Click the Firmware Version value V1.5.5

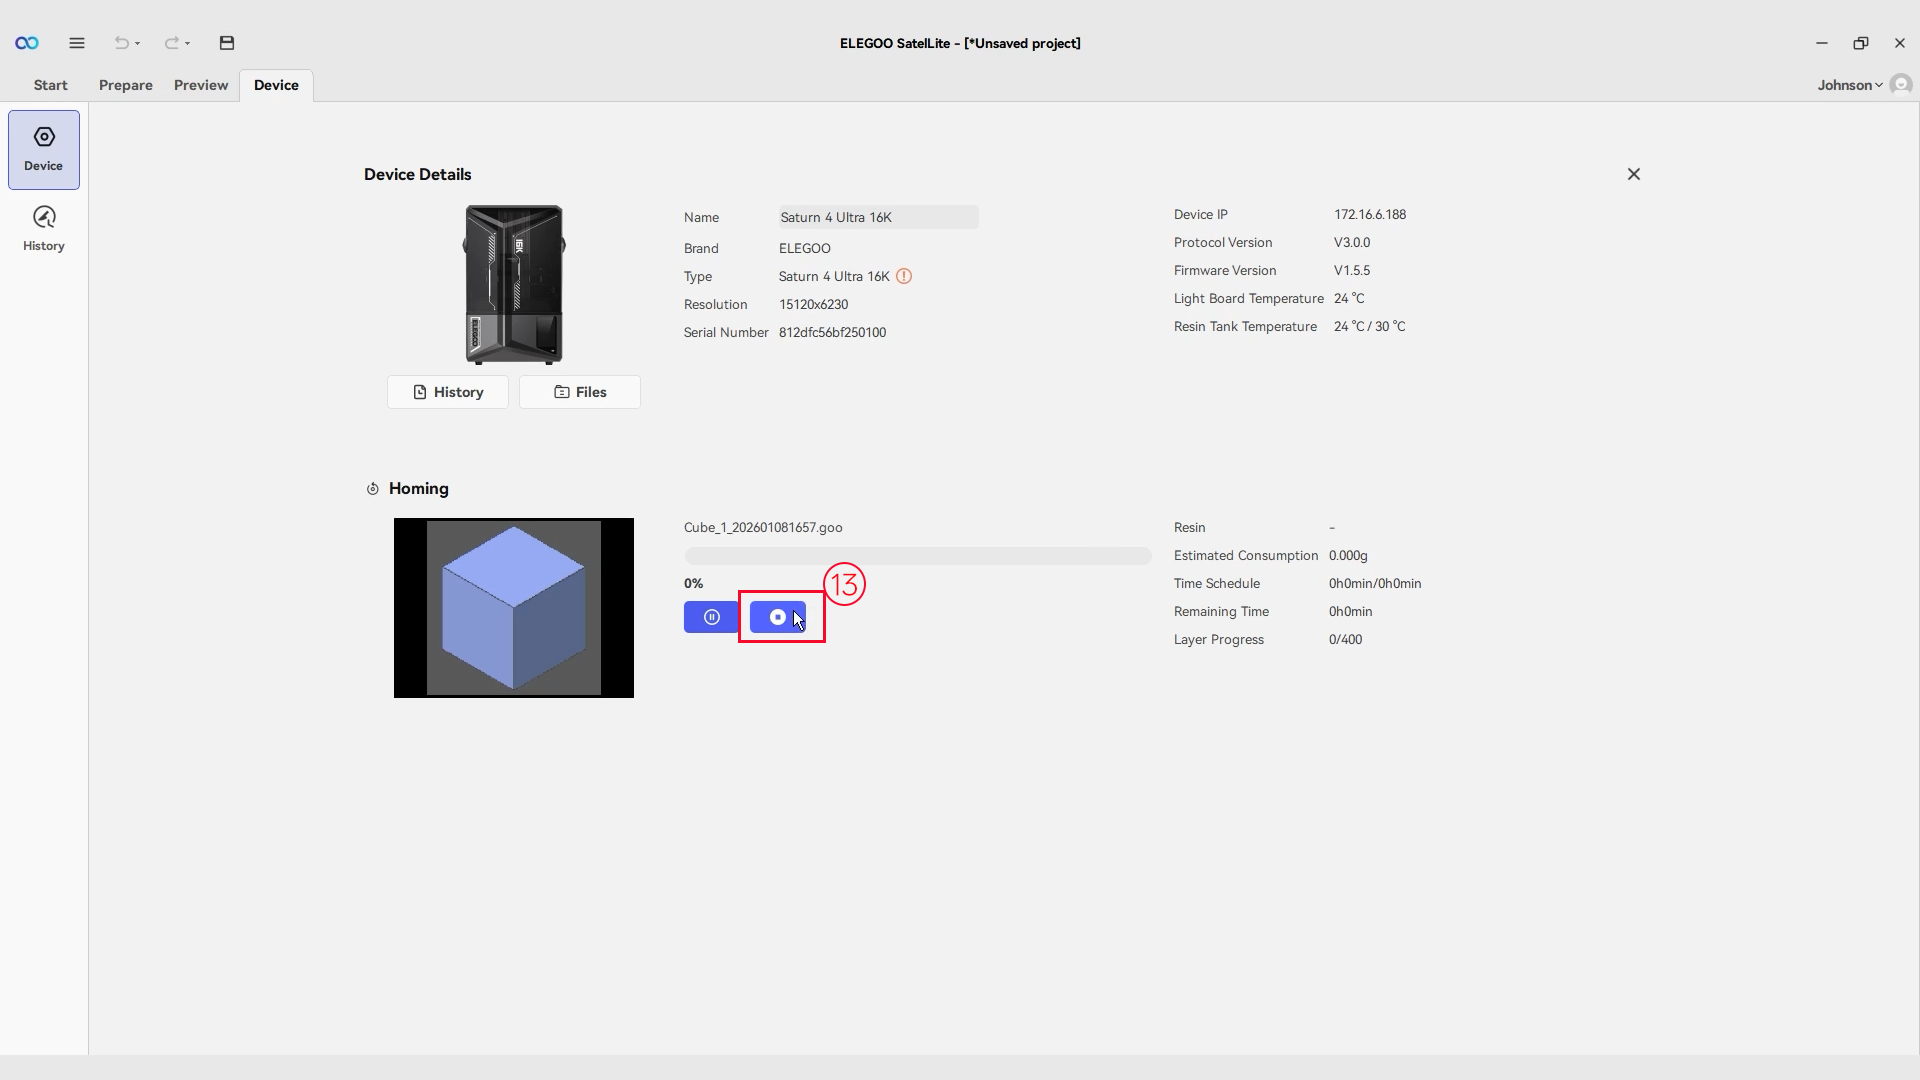(1352, 270)
